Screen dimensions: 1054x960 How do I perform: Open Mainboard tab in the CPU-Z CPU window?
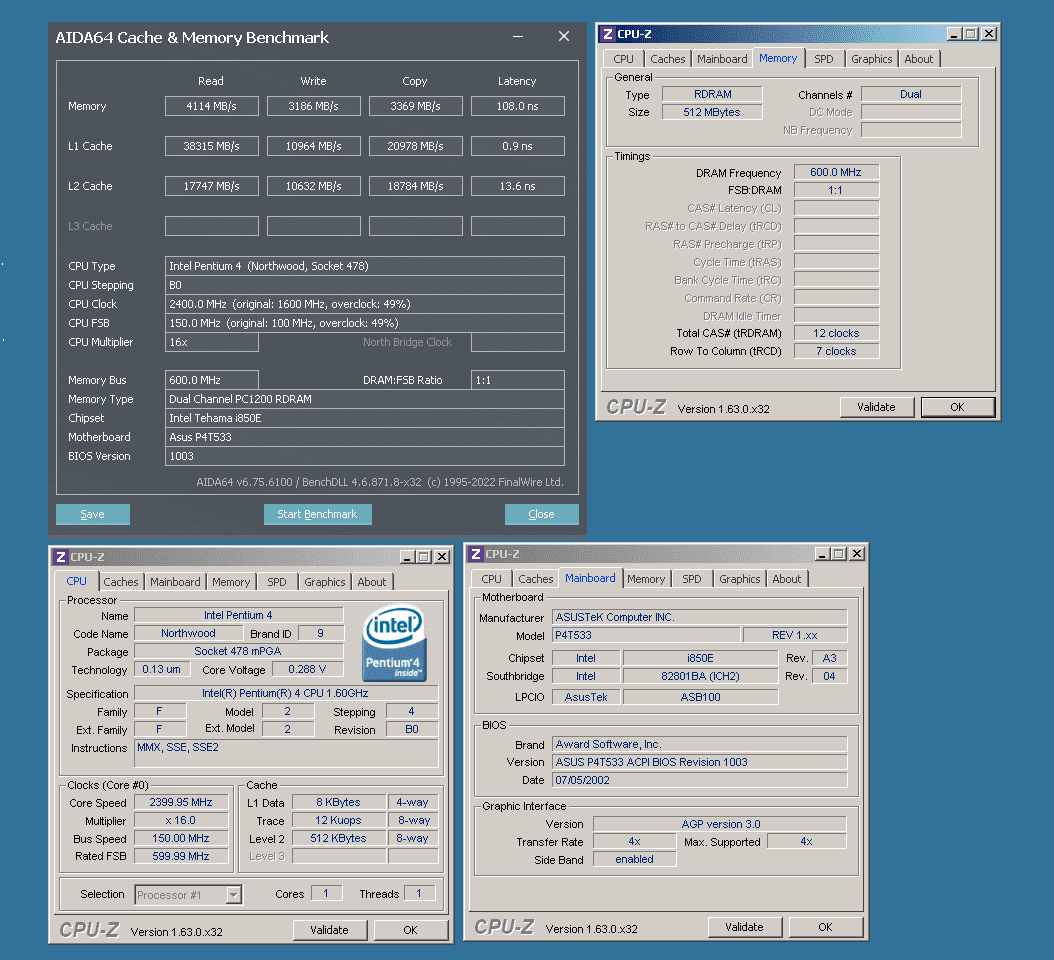click(175, 582)
